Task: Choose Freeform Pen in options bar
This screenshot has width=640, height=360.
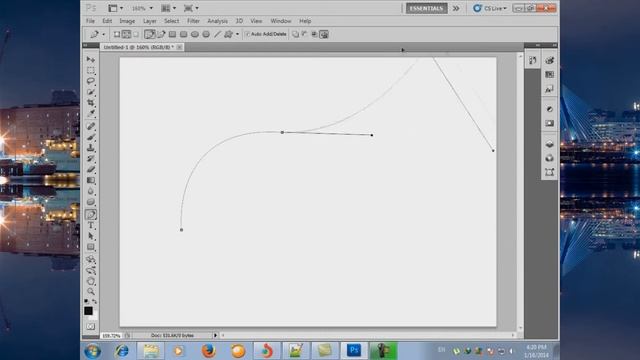Action: tap(161, 34)
